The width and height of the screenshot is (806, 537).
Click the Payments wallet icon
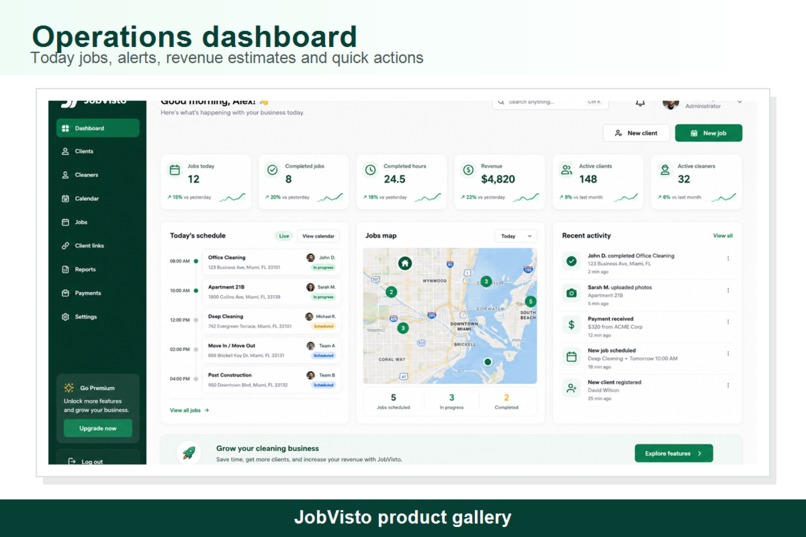[65, 293]
